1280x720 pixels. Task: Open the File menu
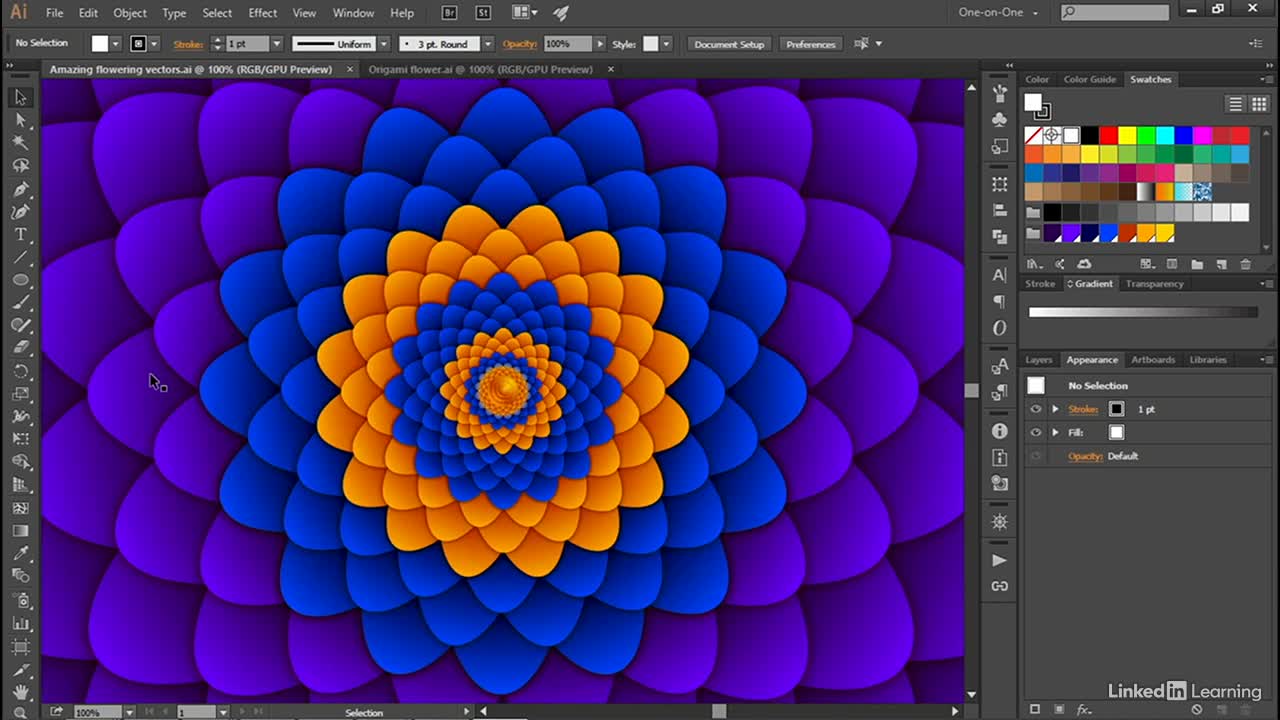(x=54, y=13)
